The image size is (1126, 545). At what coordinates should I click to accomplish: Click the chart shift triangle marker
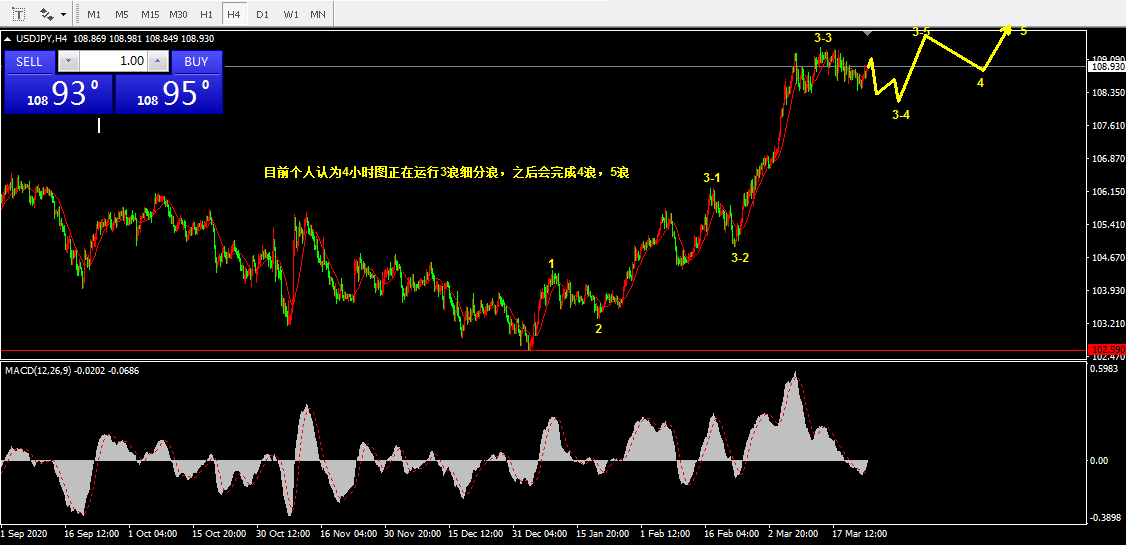(x=868, y=33)
